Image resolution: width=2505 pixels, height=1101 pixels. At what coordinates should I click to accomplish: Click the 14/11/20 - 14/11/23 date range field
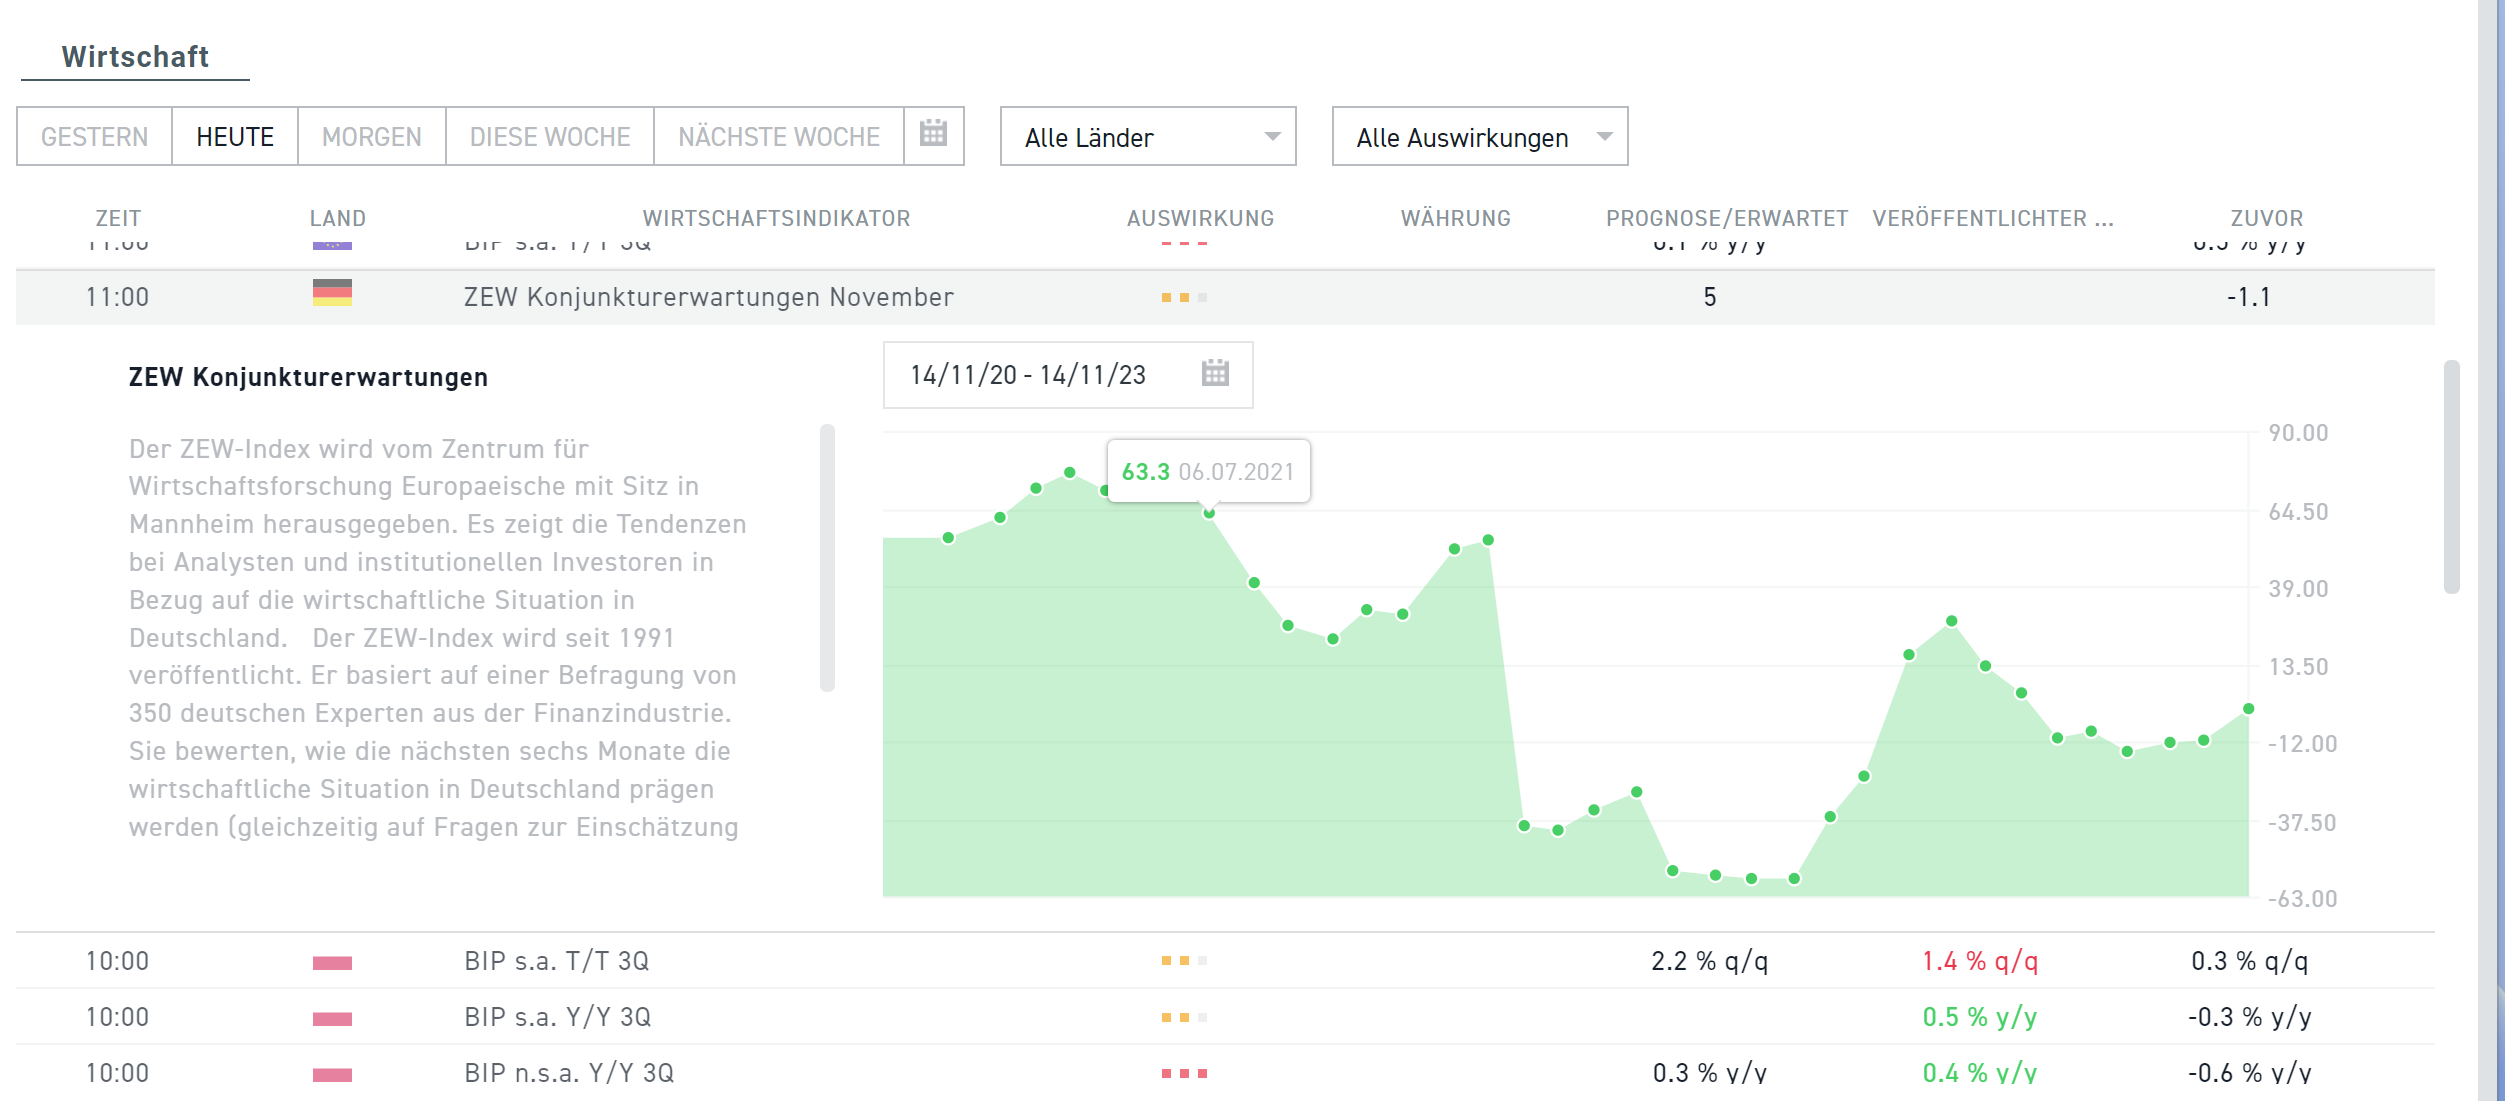tap(1028, 375)
